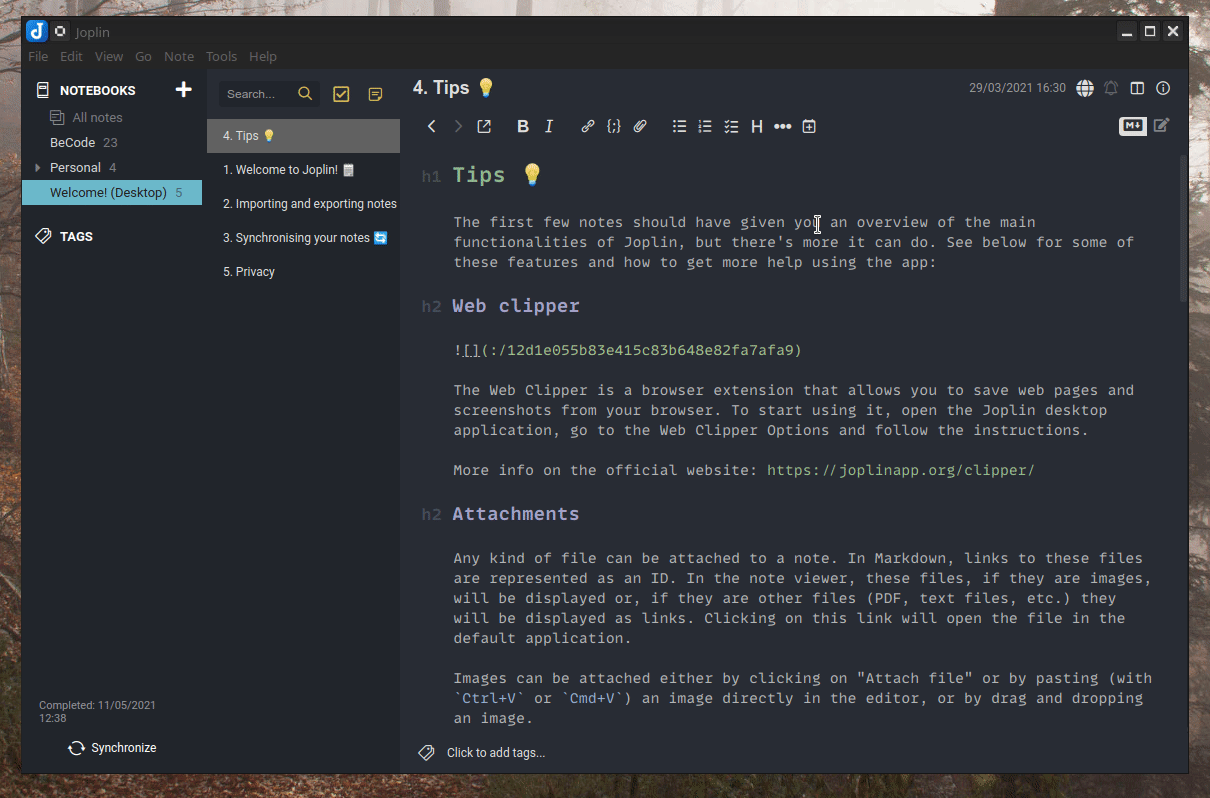Switch to rich text editor
The height and width of the screenshot is (798, 1210).
pyautogui.click(x=1161, y=126)
